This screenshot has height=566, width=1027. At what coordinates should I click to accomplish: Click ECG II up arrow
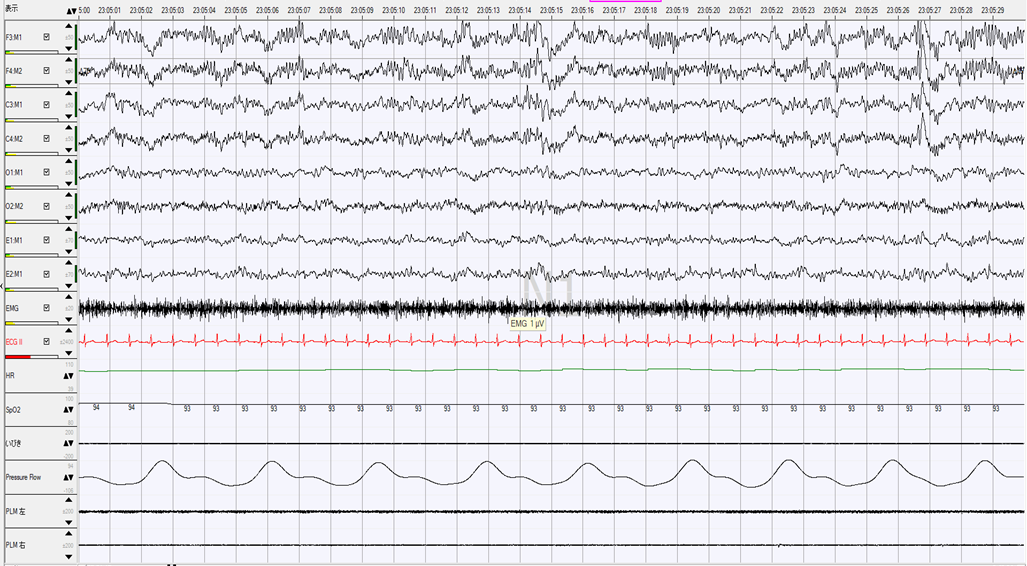(x=69, y=331)
